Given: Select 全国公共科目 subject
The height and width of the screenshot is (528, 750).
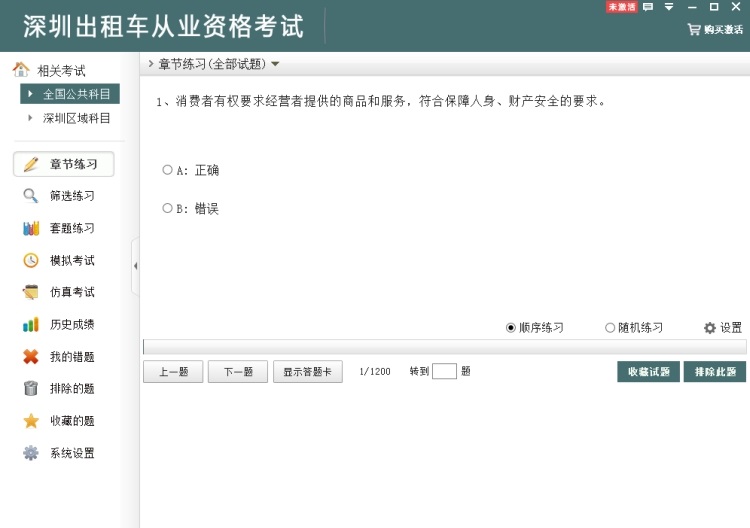Looking at the screenshot, I should click(70, 94).
